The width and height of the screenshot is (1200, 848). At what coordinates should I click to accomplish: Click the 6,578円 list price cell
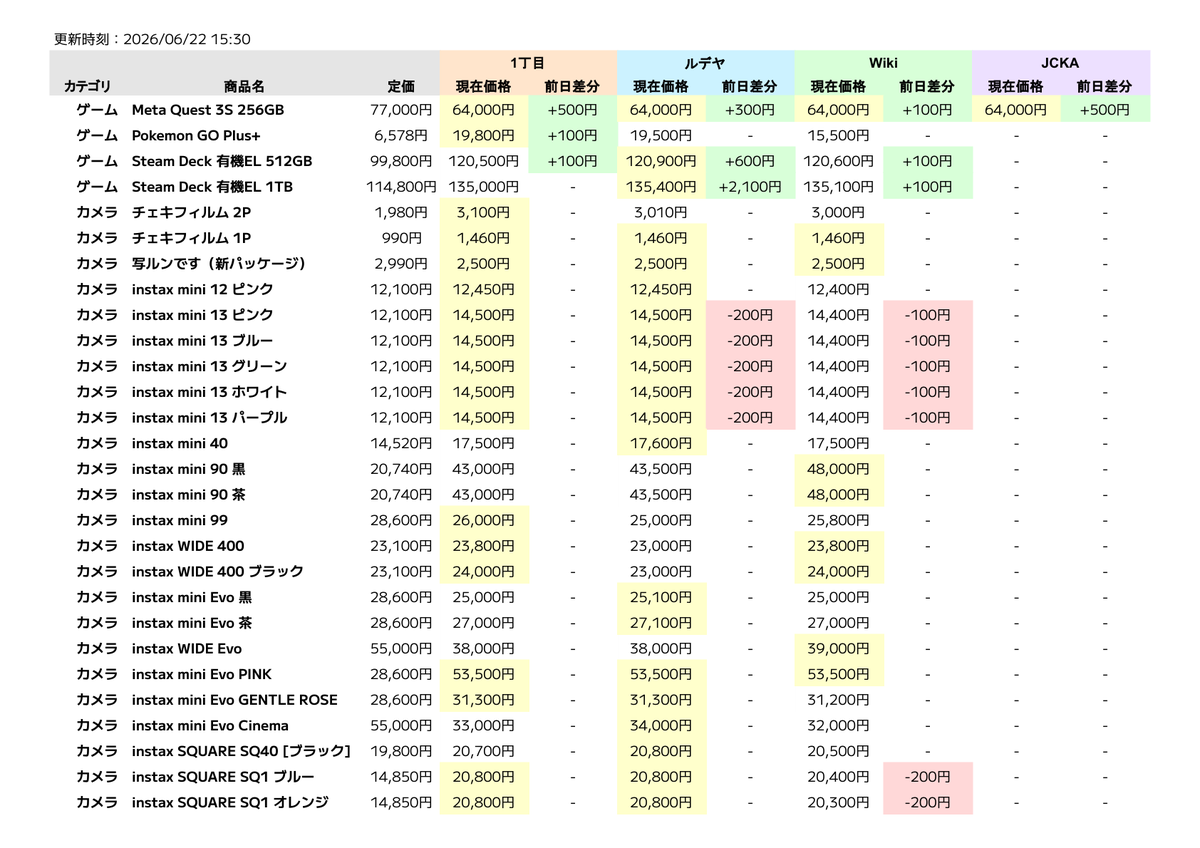[401, 135]
